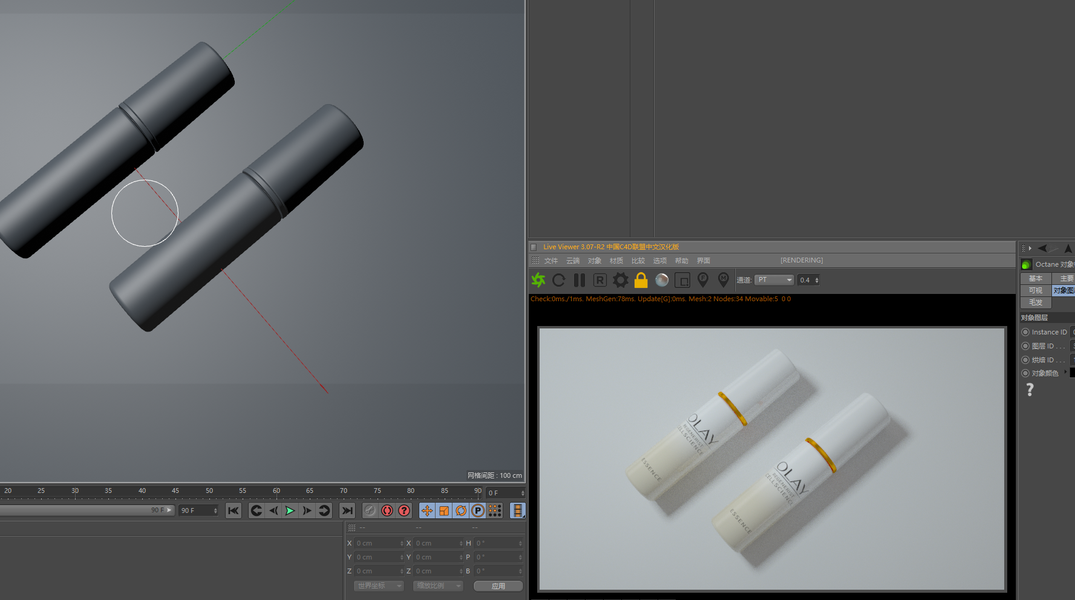Activate the material picker pin icon
The height and width of the screenshot is (600, 1075).
pyautogui.click(x=723, y=280)
